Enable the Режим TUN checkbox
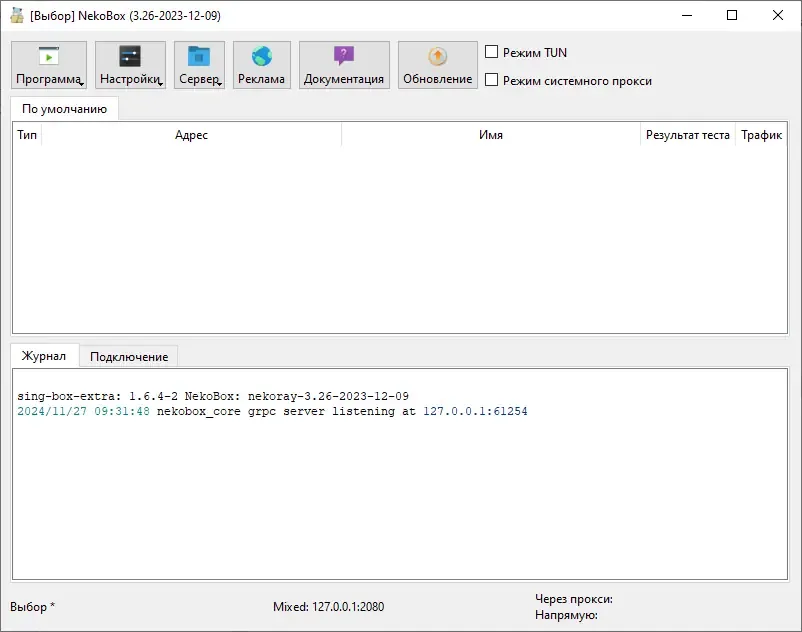802x632 pixels. click(x=491, y=52)
